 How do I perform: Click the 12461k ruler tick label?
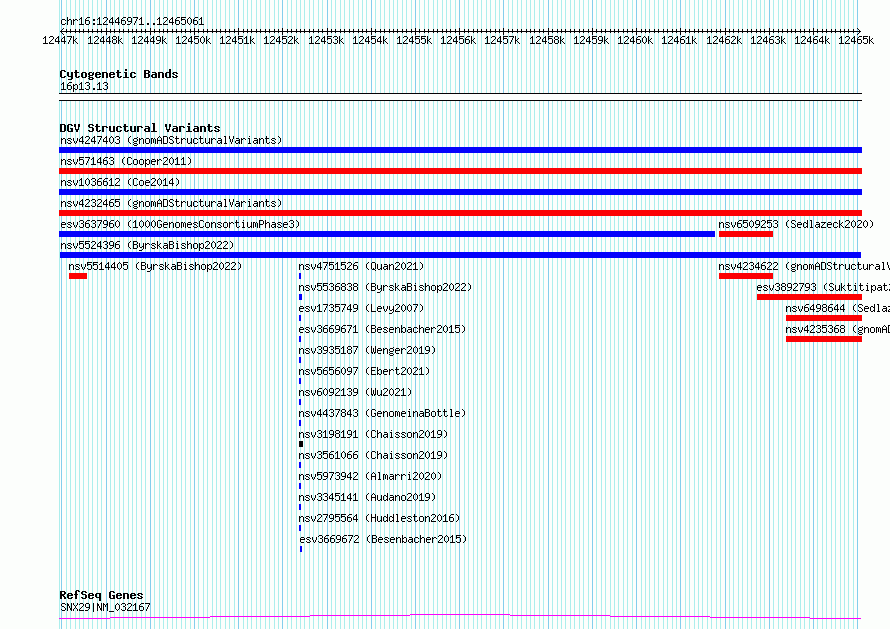point(679,40)
